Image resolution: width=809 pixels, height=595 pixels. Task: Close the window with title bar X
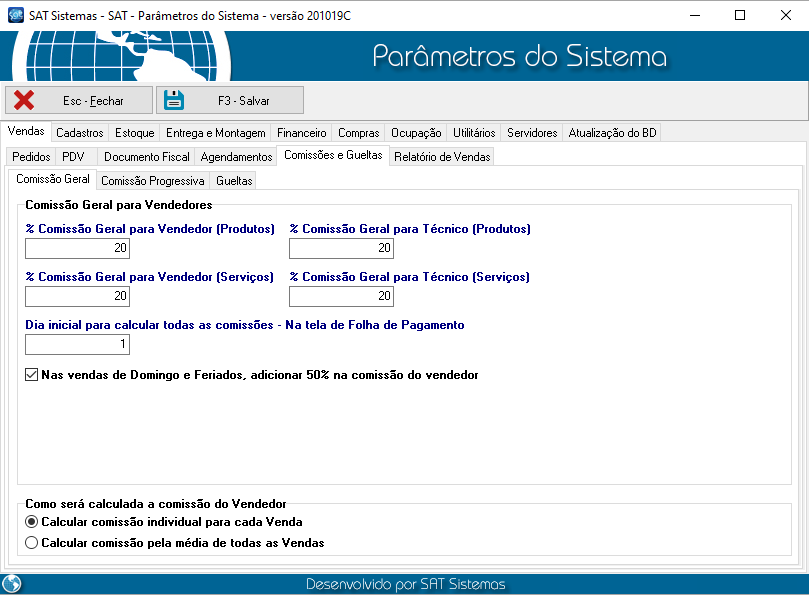click(785, 15)
